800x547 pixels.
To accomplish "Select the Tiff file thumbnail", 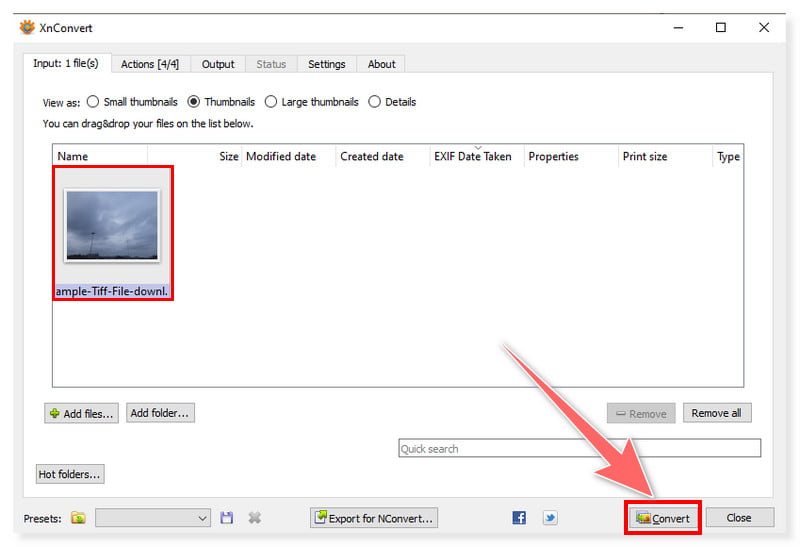I will click(112, 227).
